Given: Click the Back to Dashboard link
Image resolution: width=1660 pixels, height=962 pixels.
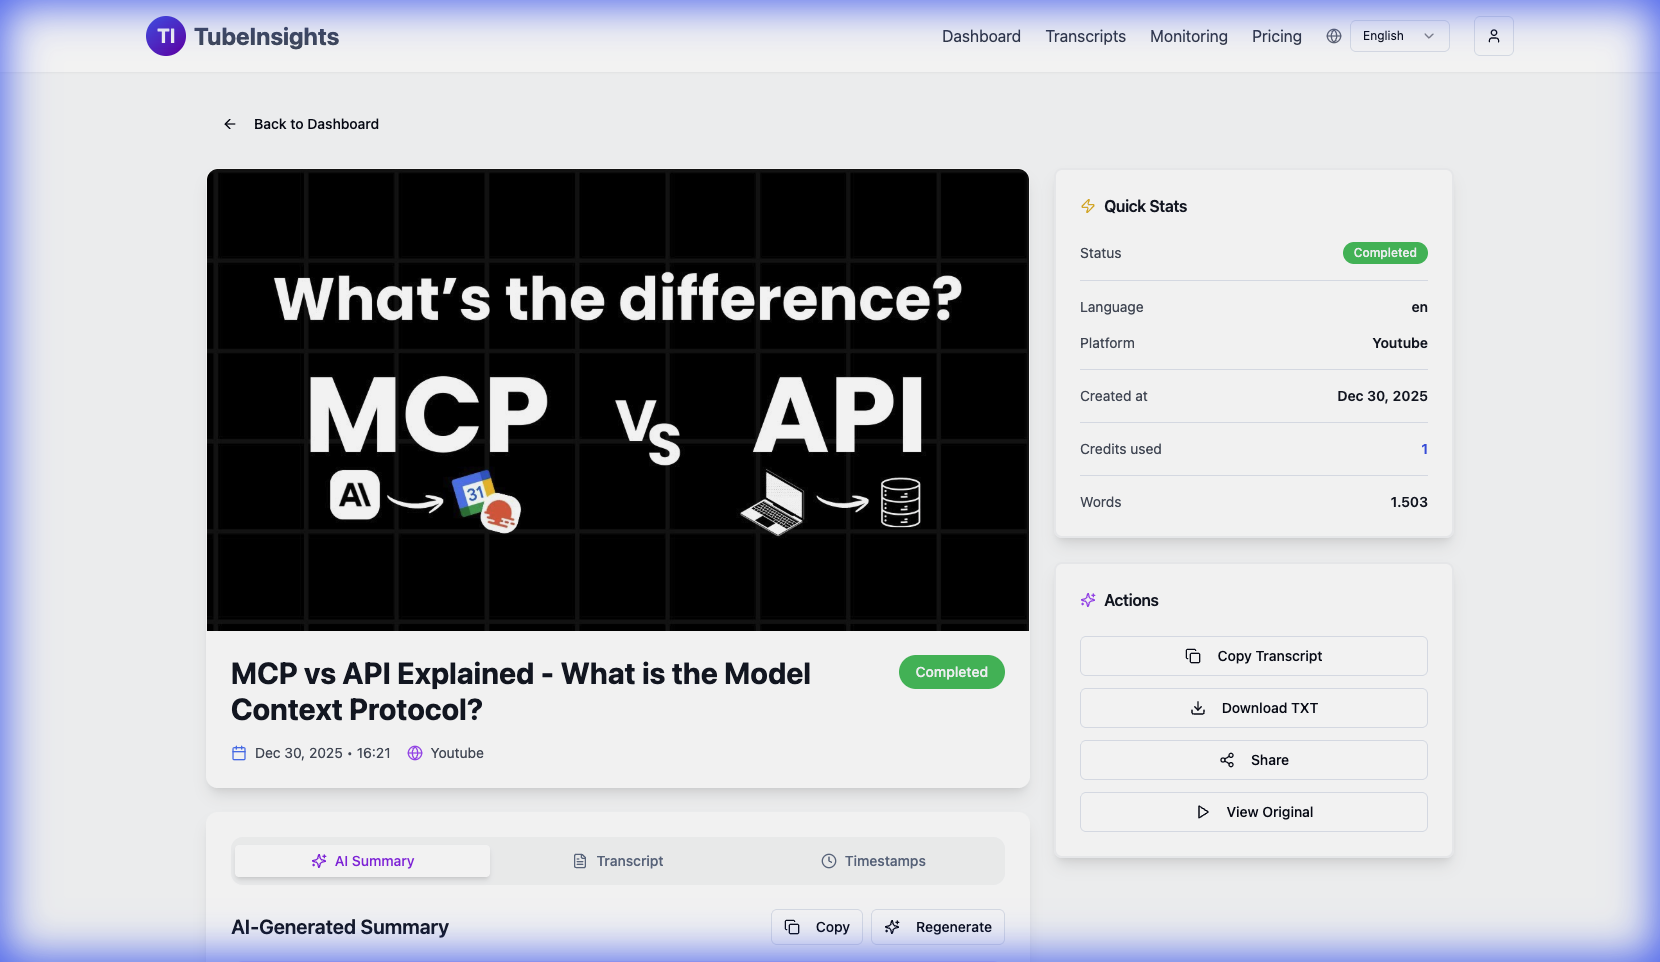Looking at the screenshot, I should [x=316, y=124].
